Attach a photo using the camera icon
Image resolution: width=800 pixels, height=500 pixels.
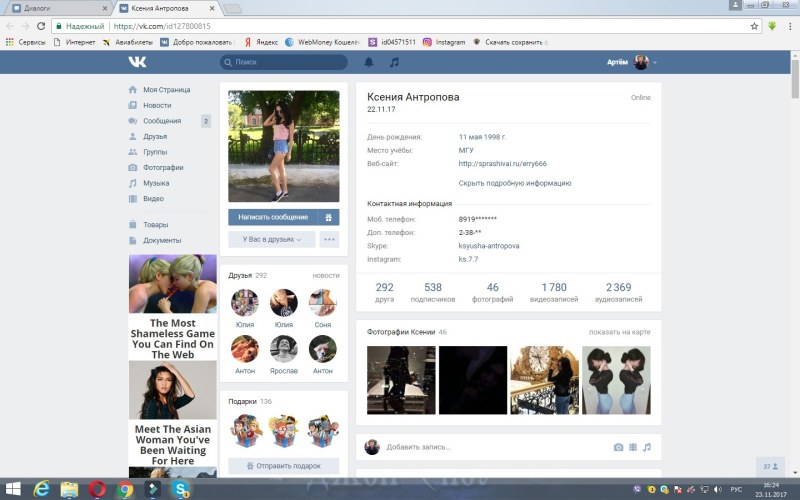[x=618, y=447]
